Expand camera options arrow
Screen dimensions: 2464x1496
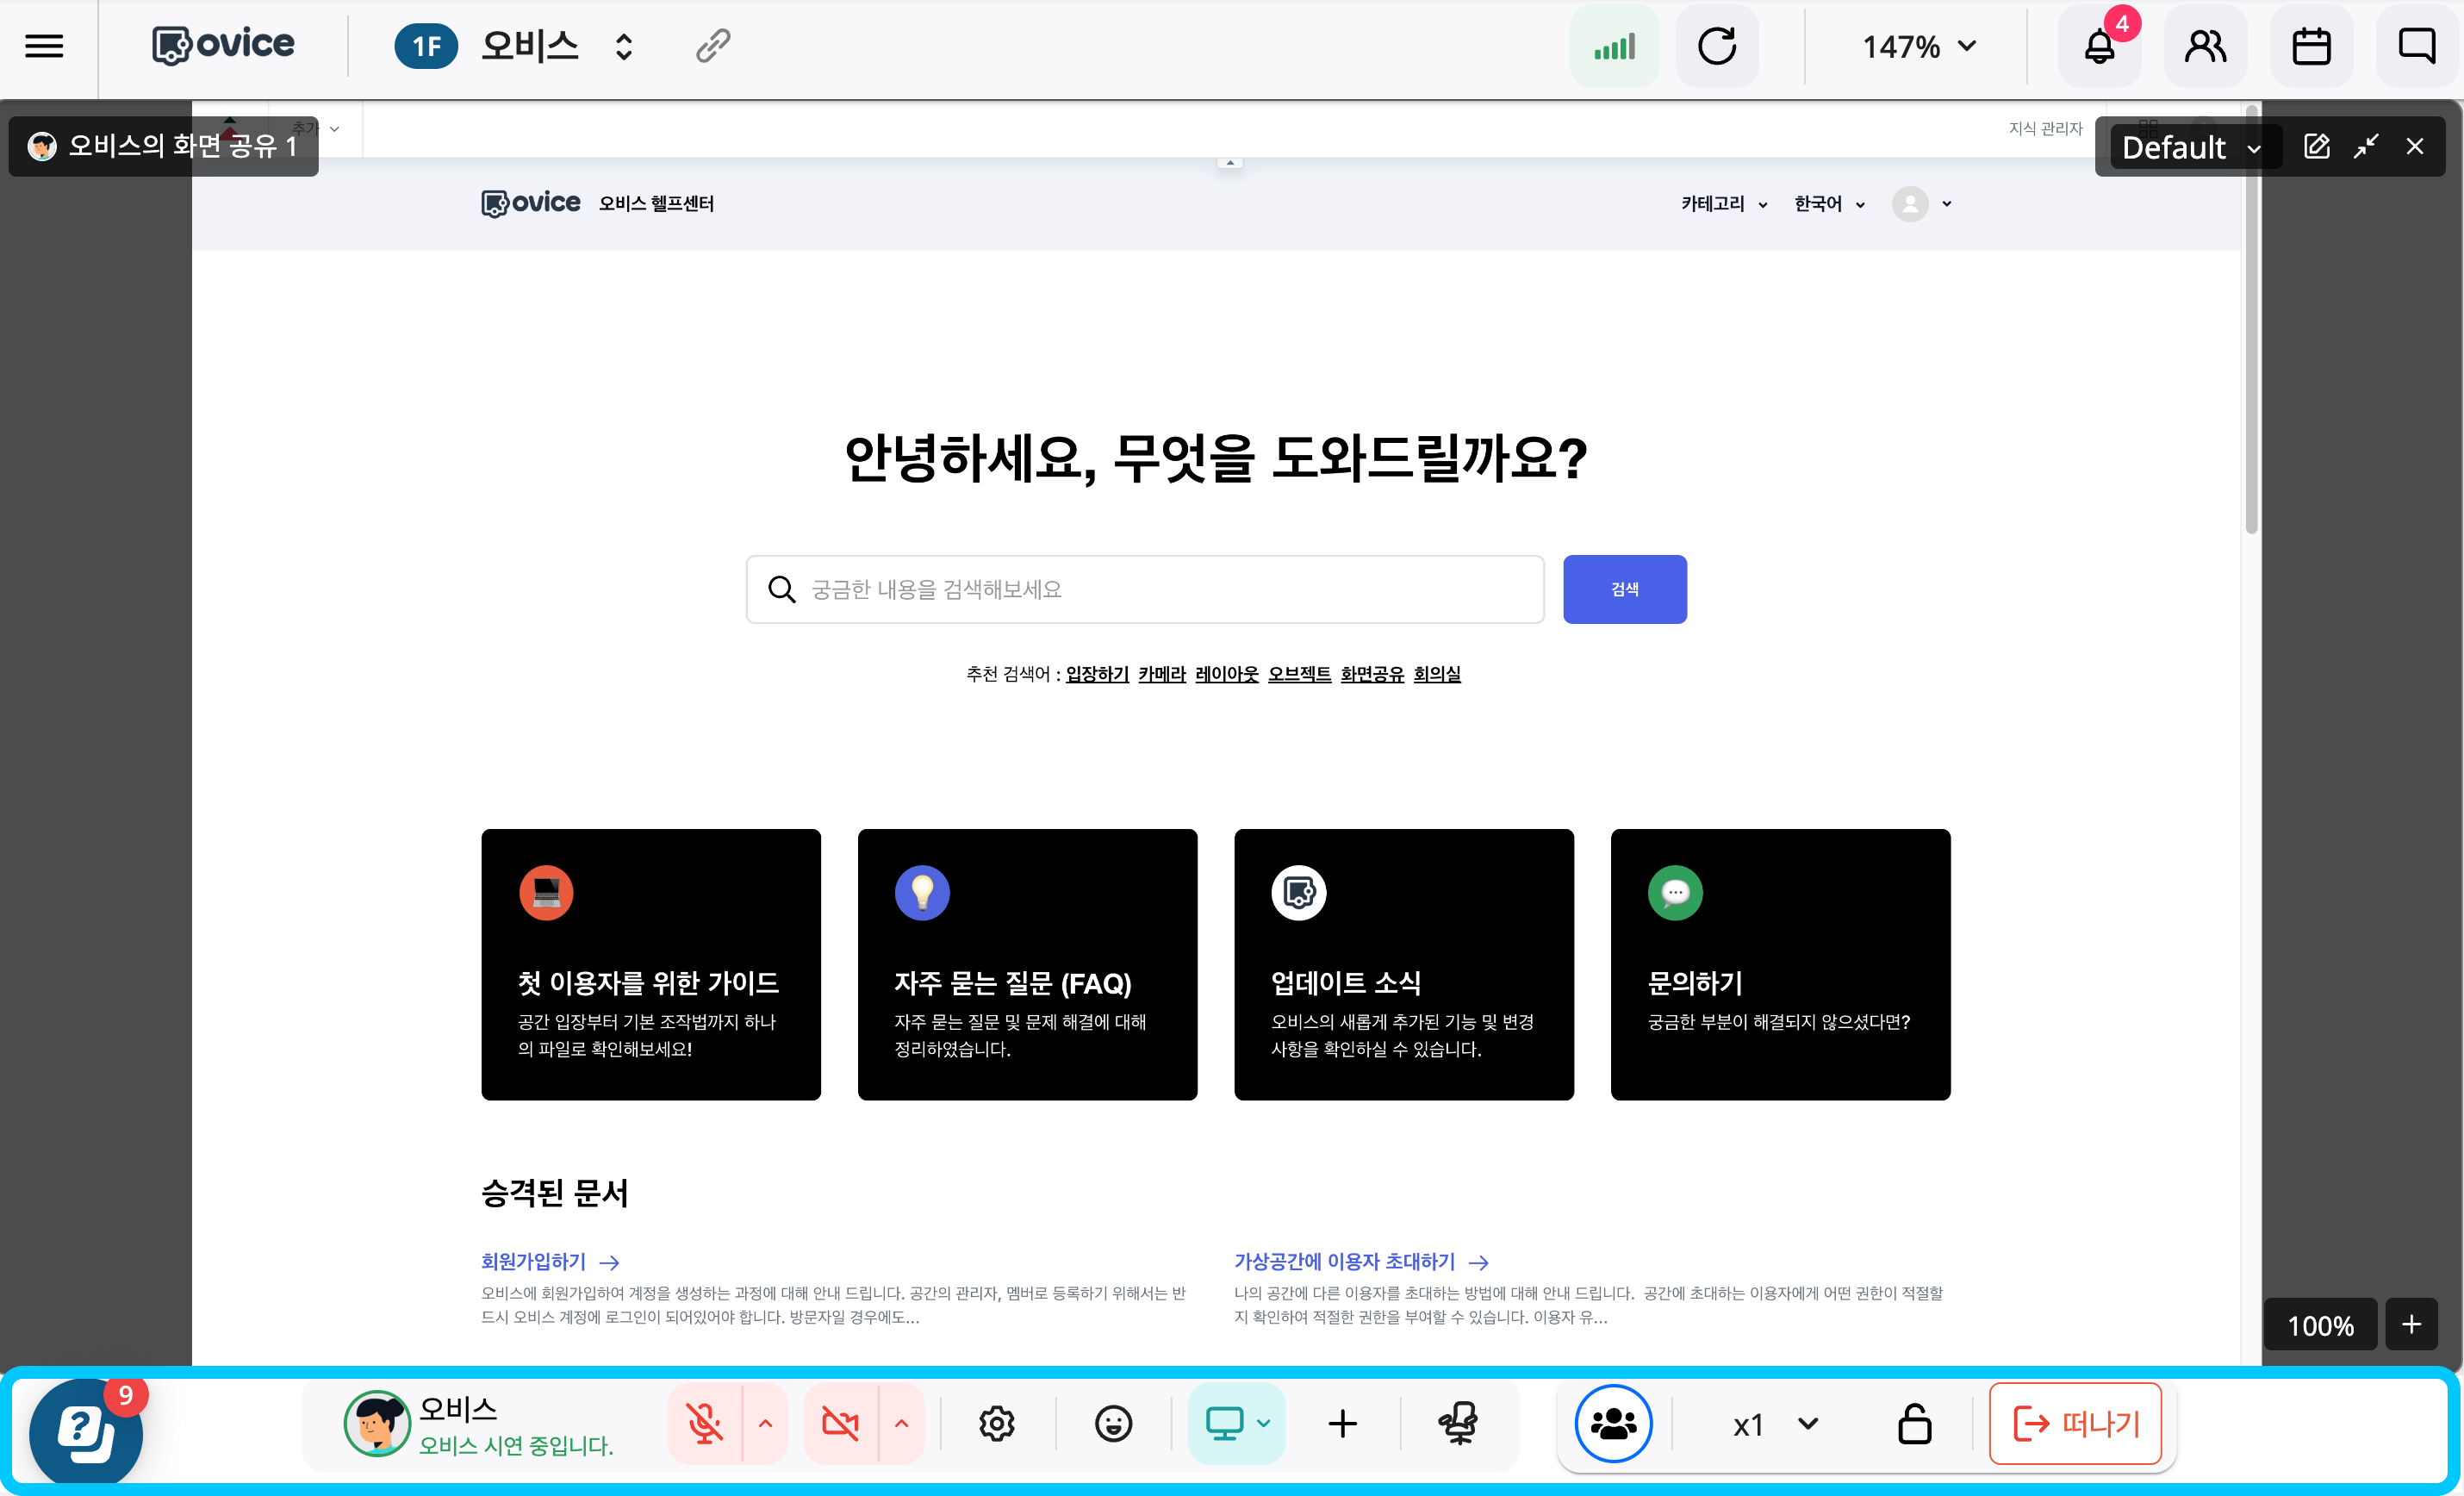coord(901,1423)
